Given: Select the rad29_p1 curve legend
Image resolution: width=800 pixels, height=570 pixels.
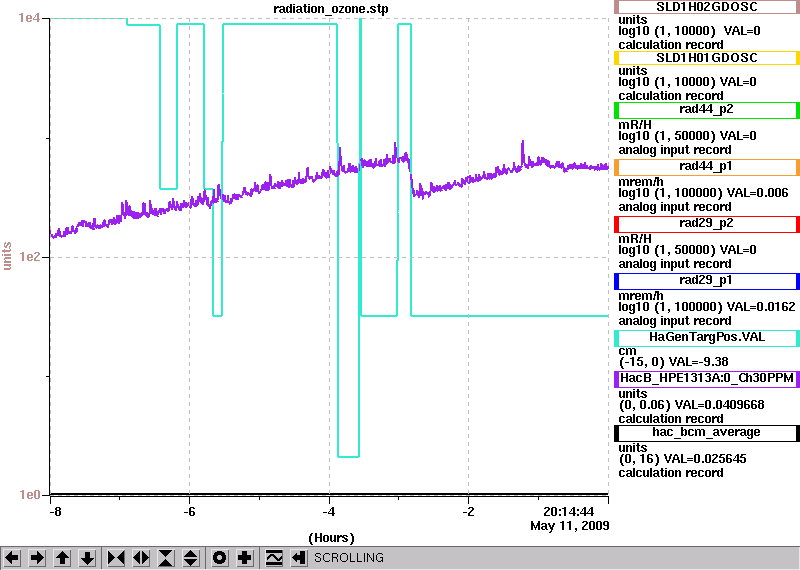Looking at the screenshot, I should pyautogui.click(x=707, y=281).
